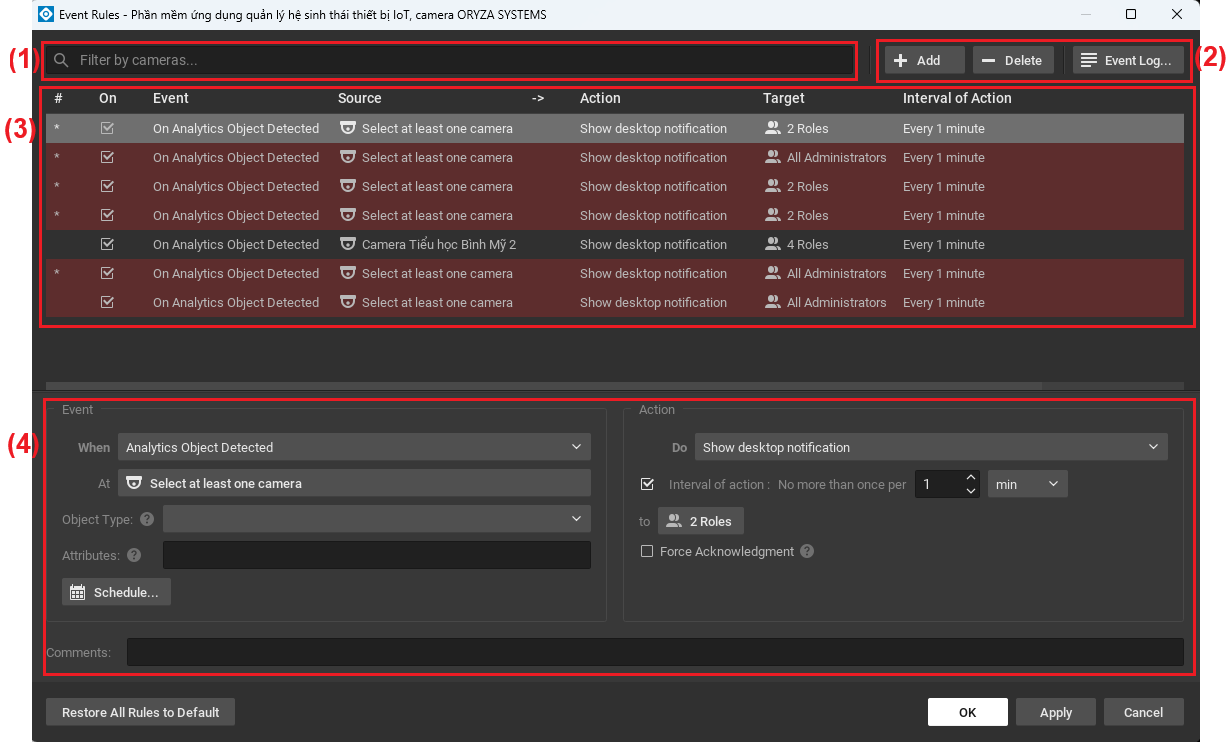This screenshot has width=1228, height=742.
Task: Click the Filter by cameras search field
Action: pos(450,60)
